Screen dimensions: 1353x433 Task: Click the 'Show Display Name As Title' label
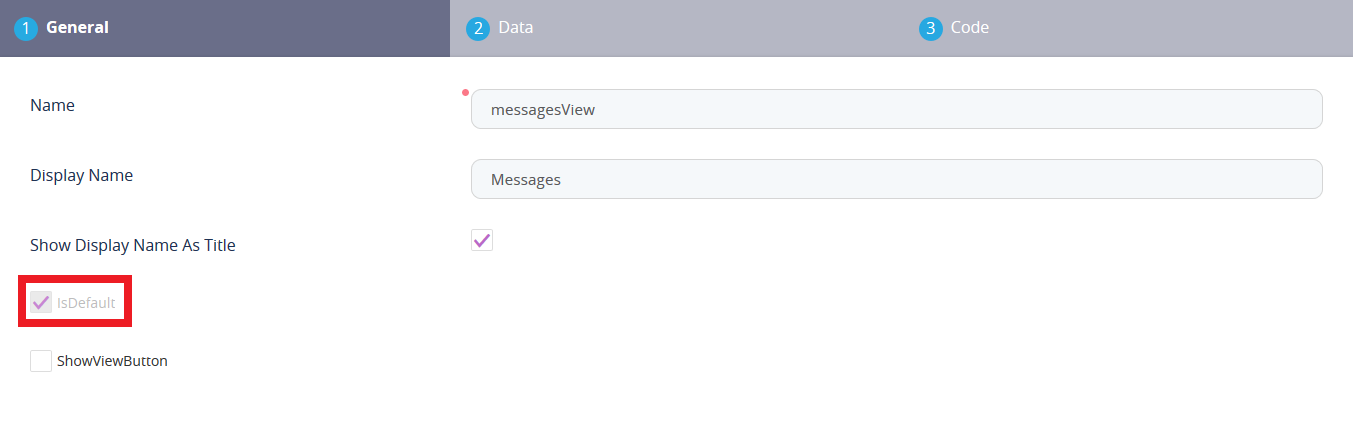click(x=132, y=245)
